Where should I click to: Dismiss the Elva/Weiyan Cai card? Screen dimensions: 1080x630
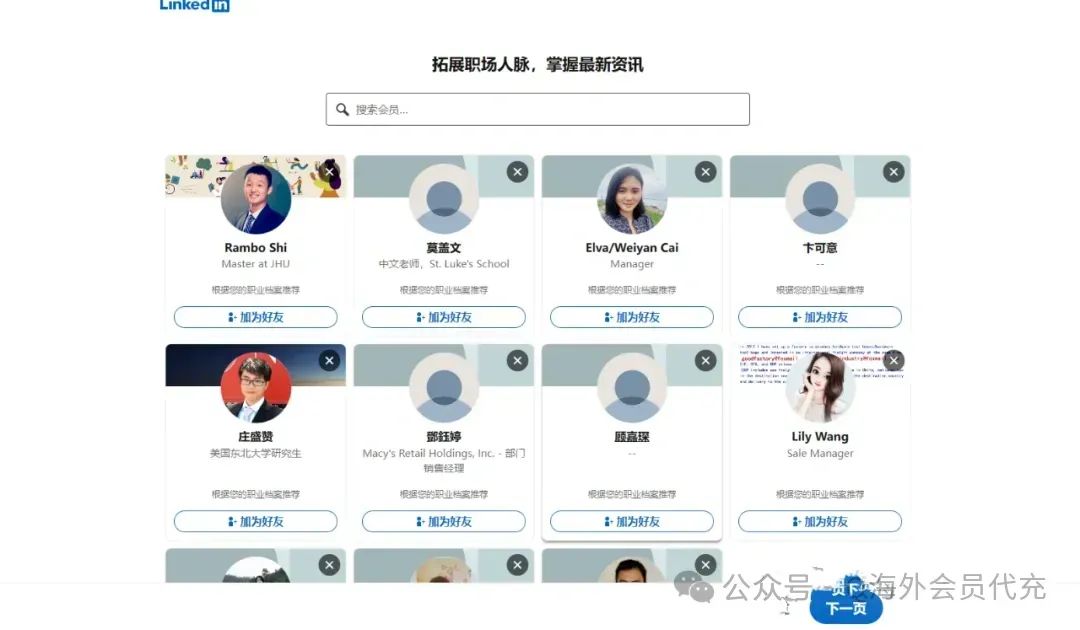click(705, 171)
